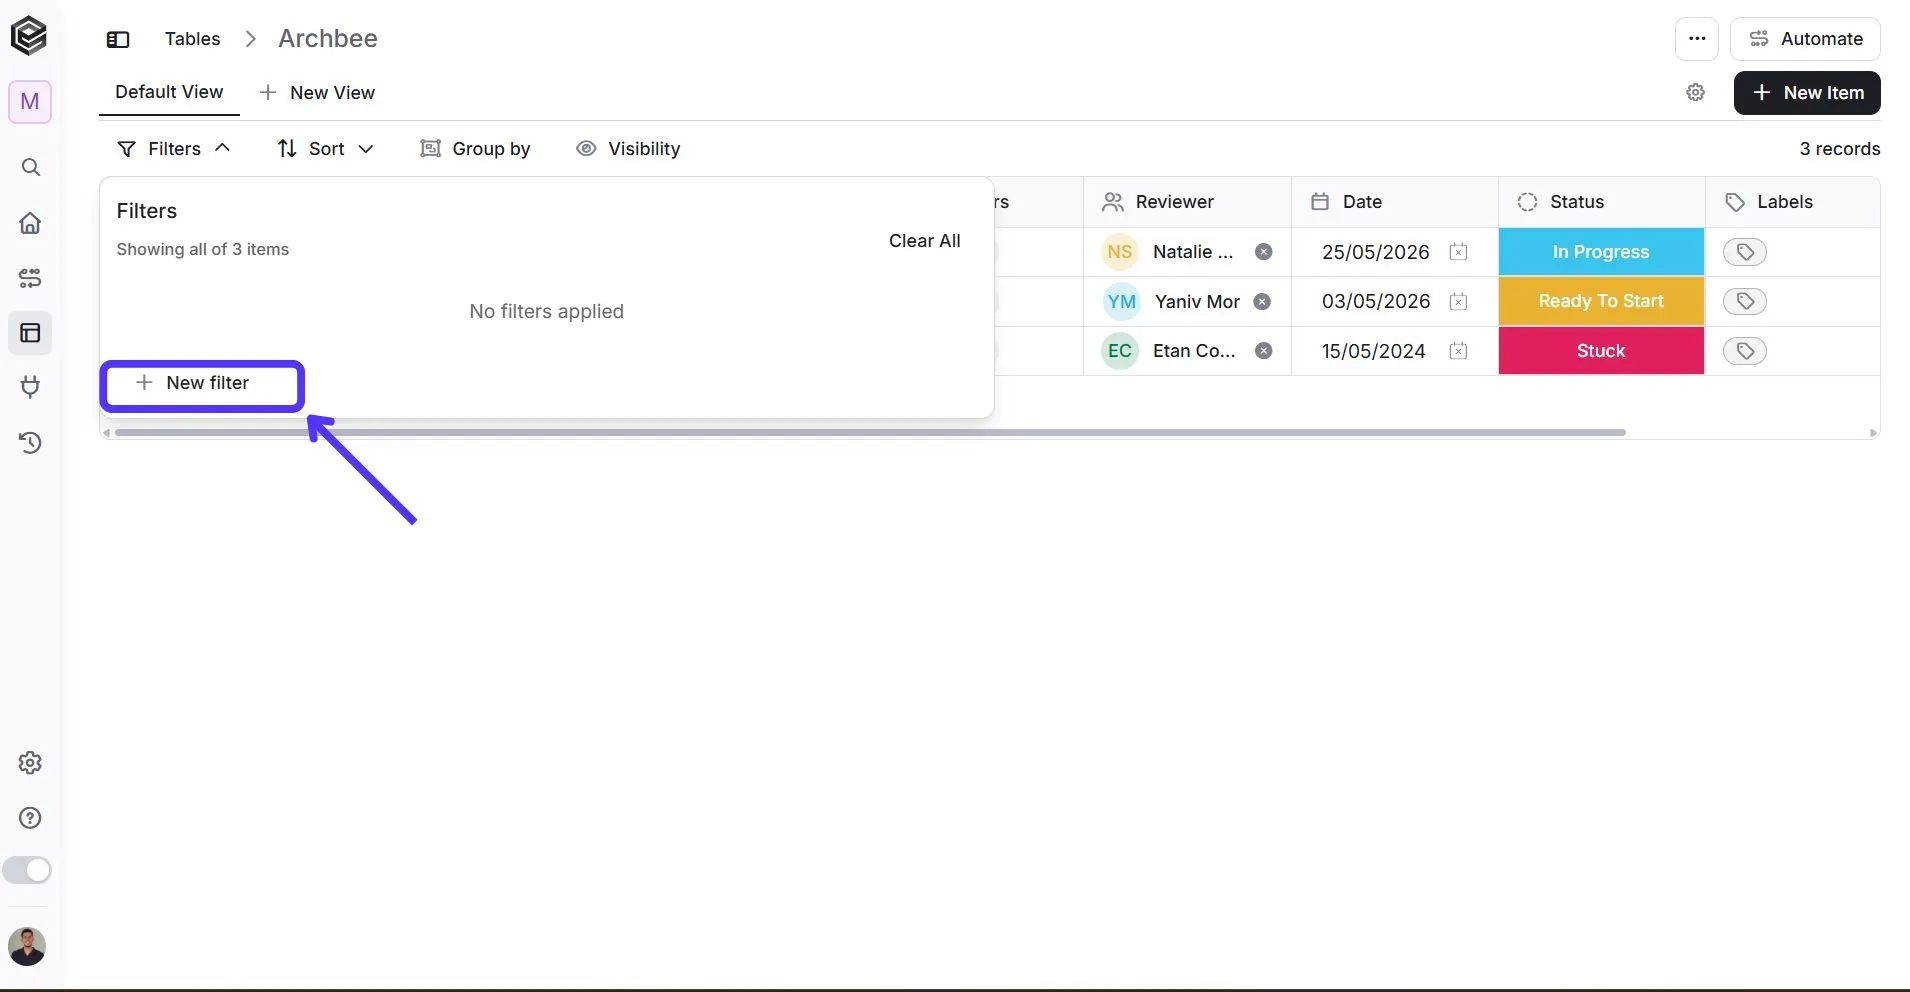Add label in the Ready To Start row
1910x992 pixels.
(x=1745, y=301)
